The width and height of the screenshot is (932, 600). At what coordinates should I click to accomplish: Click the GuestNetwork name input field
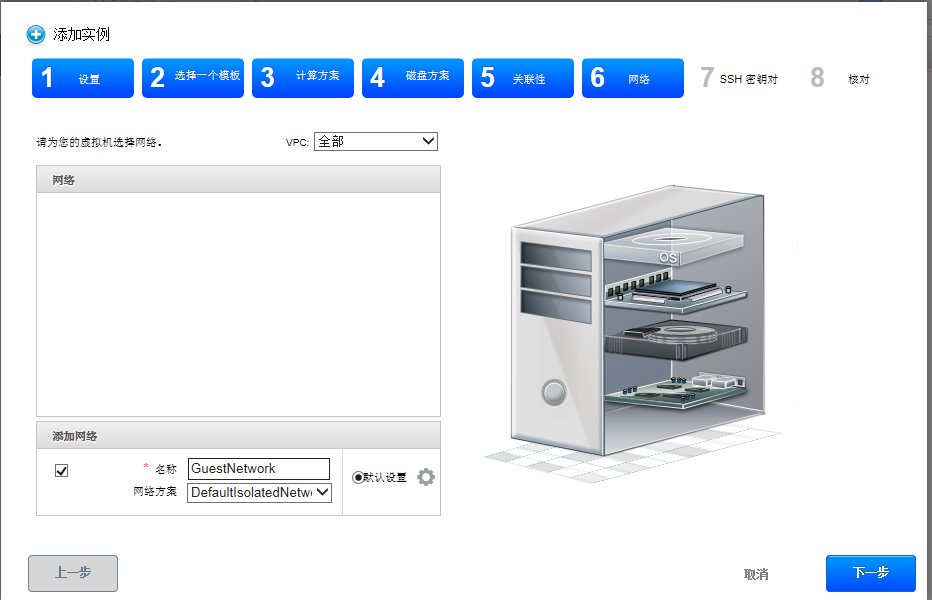click(259, 469)
